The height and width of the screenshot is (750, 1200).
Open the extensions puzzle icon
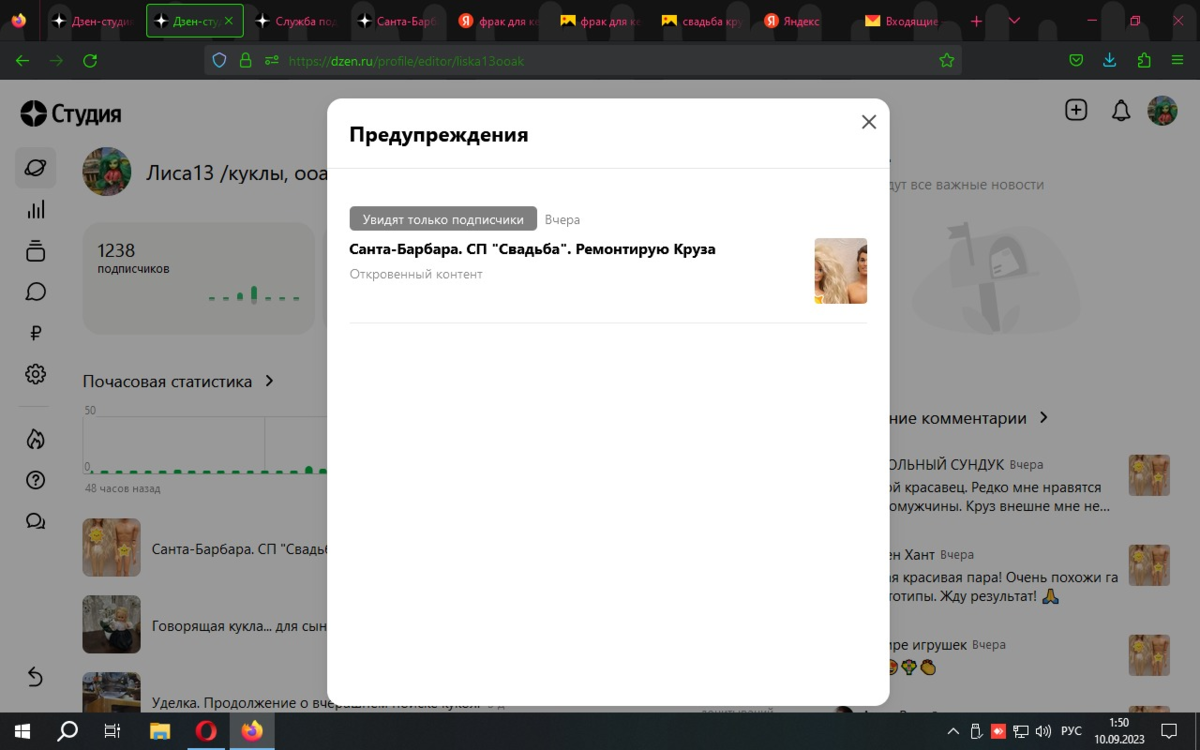pyautogui.click(x=1144, y=61)
